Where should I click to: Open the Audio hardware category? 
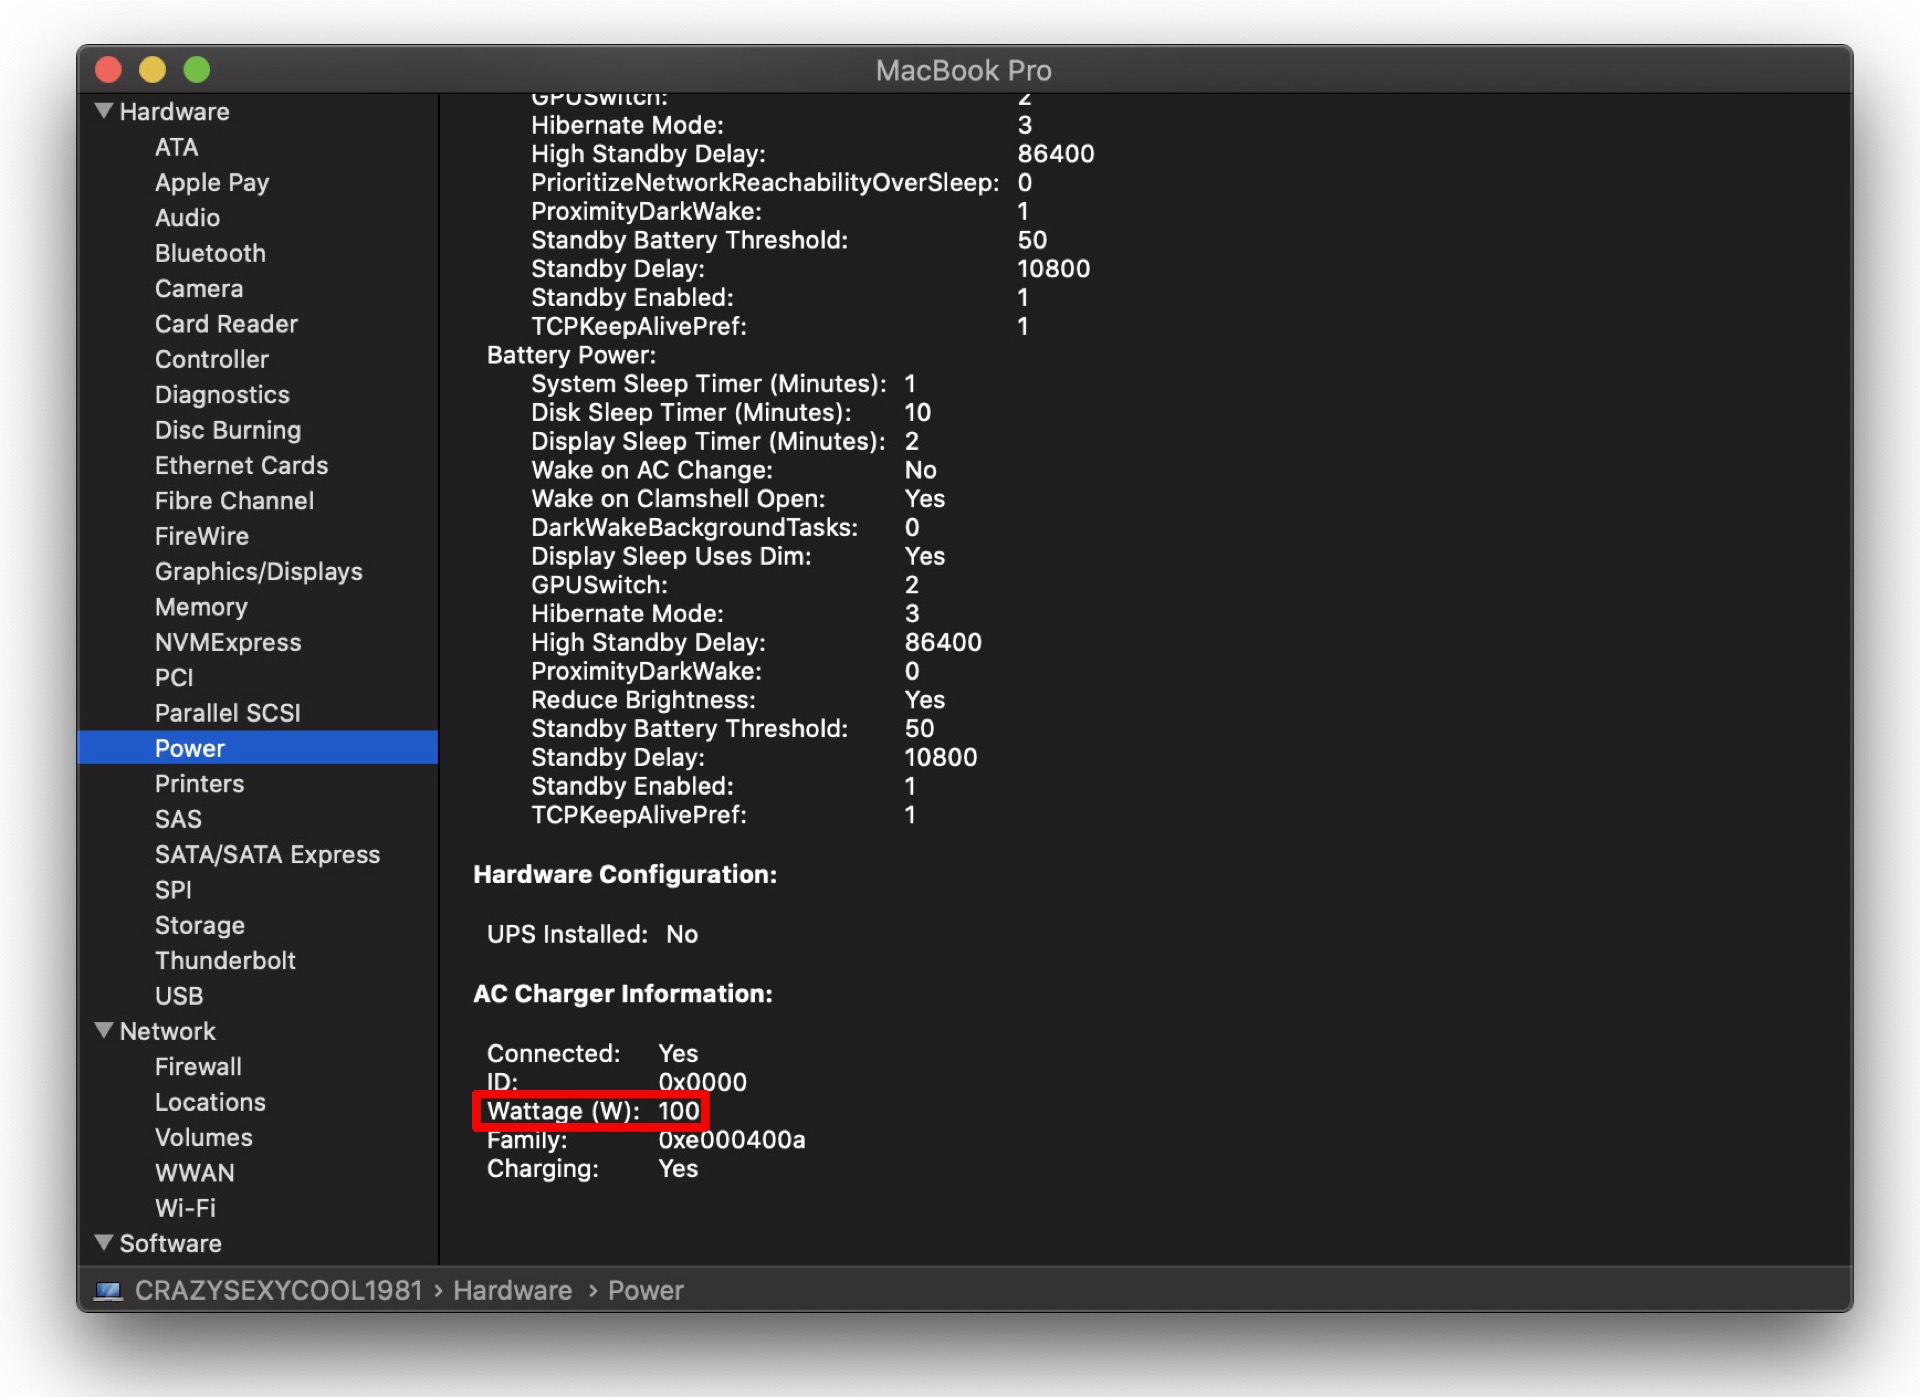pyautogui.click(x=187, y=217)
